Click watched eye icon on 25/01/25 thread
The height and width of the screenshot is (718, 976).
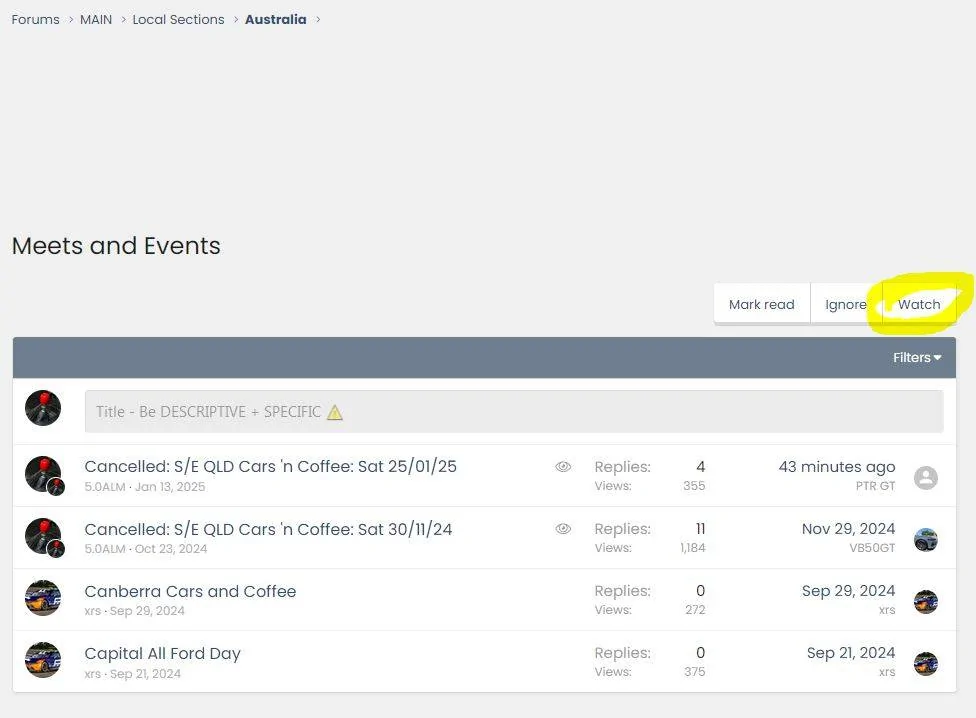pyautogui.click(x=563, y=467)
